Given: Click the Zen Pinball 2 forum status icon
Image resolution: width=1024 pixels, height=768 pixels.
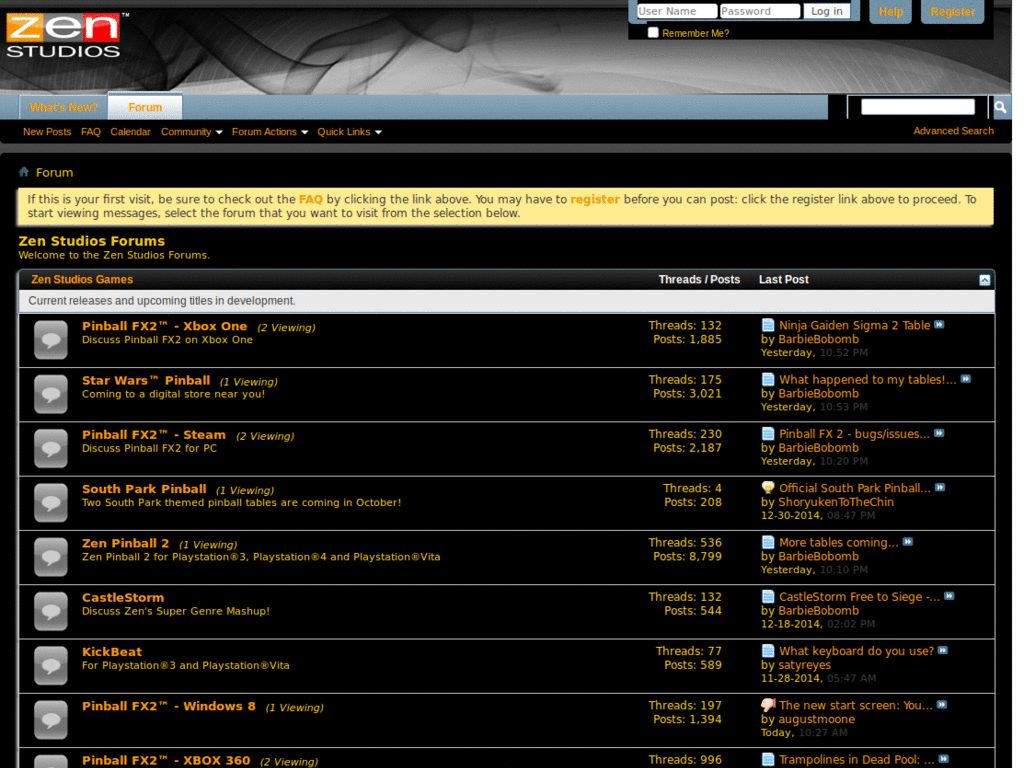Looking at the screenshot, I should pyautogui.click(x=51, y=556).
